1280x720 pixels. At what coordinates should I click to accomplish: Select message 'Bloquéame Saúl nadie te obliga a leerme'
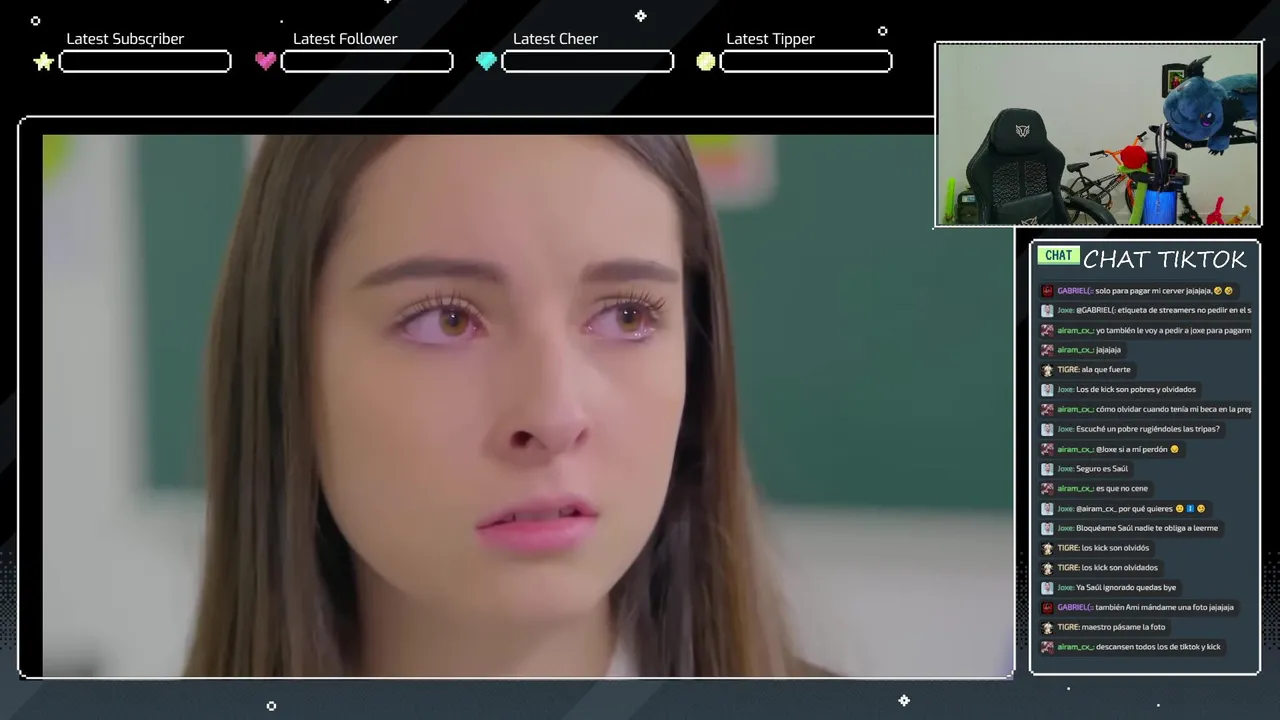point(1130,528)
